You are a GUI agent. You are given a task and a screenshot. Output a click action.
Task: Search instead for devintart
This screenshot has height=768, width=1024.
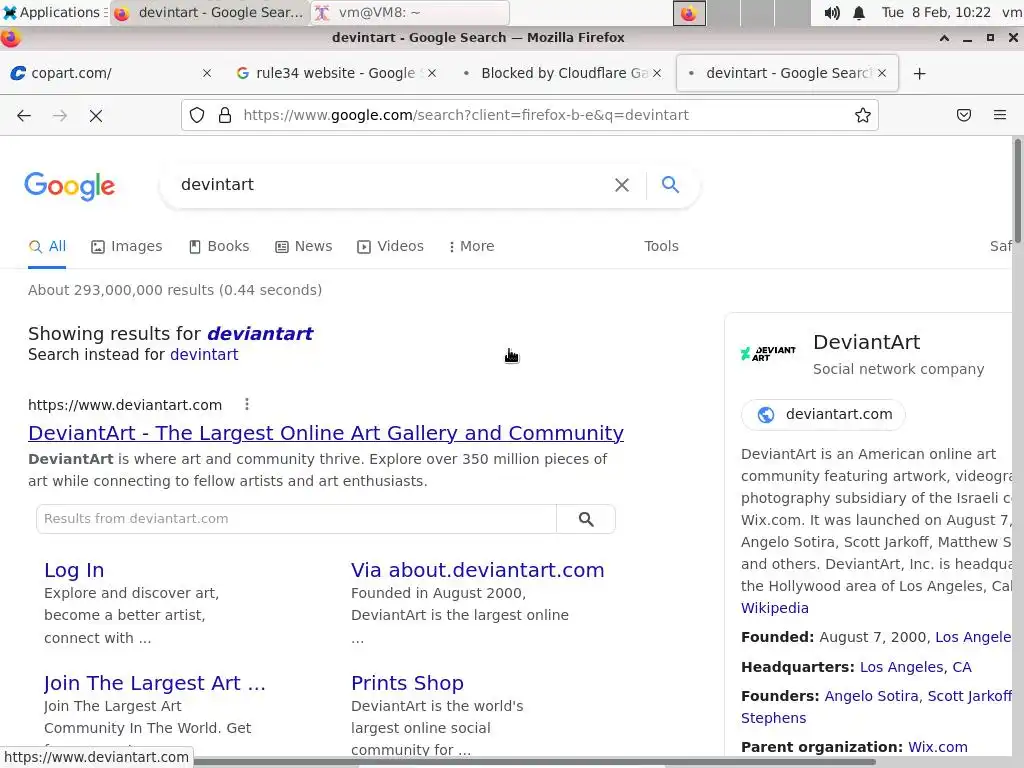(x=204, y=355)
